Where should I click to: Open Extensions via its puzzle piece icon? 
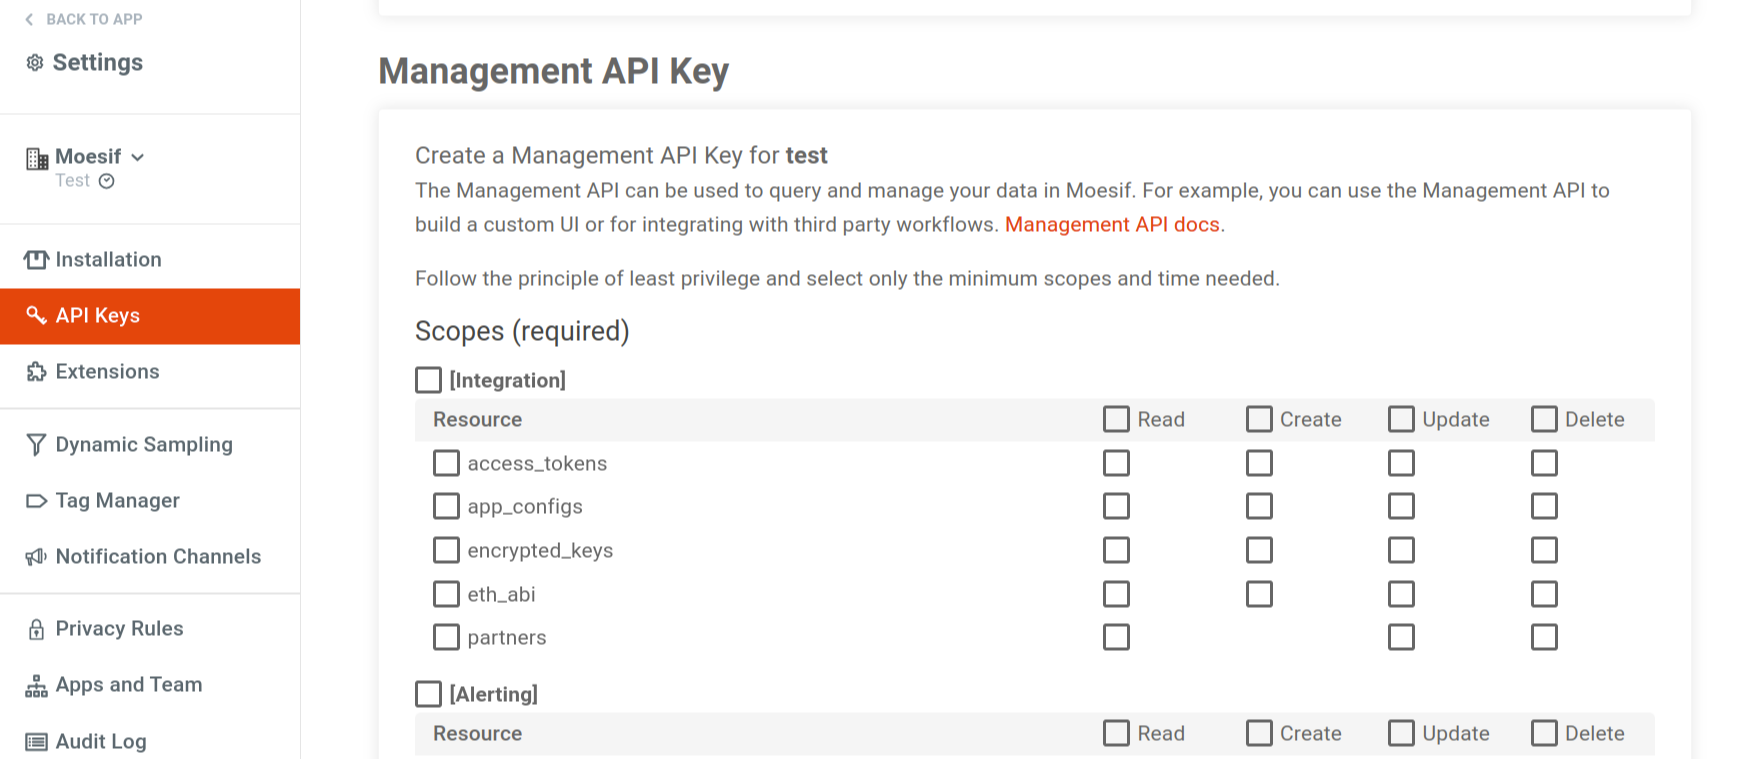point(34,371)
